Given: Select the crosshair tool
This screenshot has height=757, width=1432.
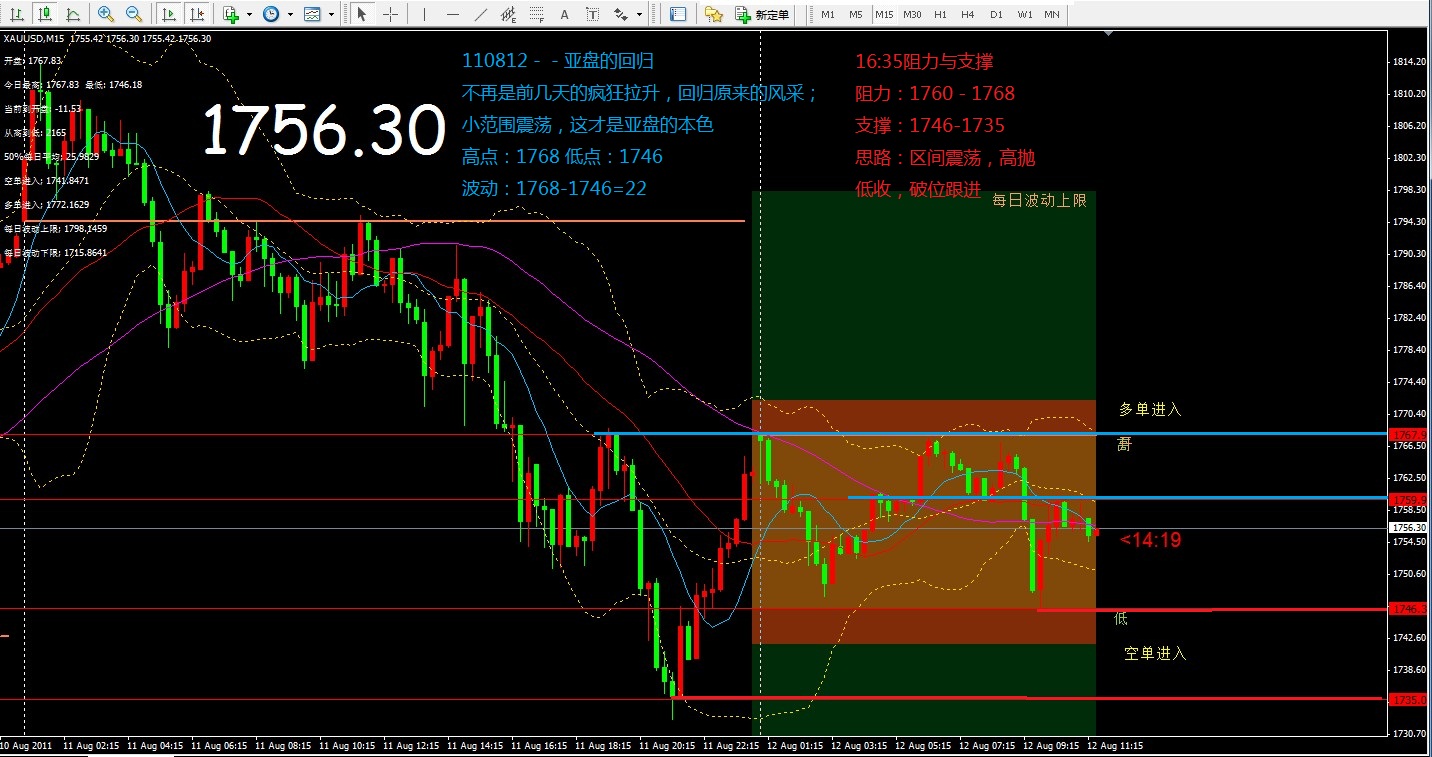Looking at the screenshot, I should (x=390, y=14).
